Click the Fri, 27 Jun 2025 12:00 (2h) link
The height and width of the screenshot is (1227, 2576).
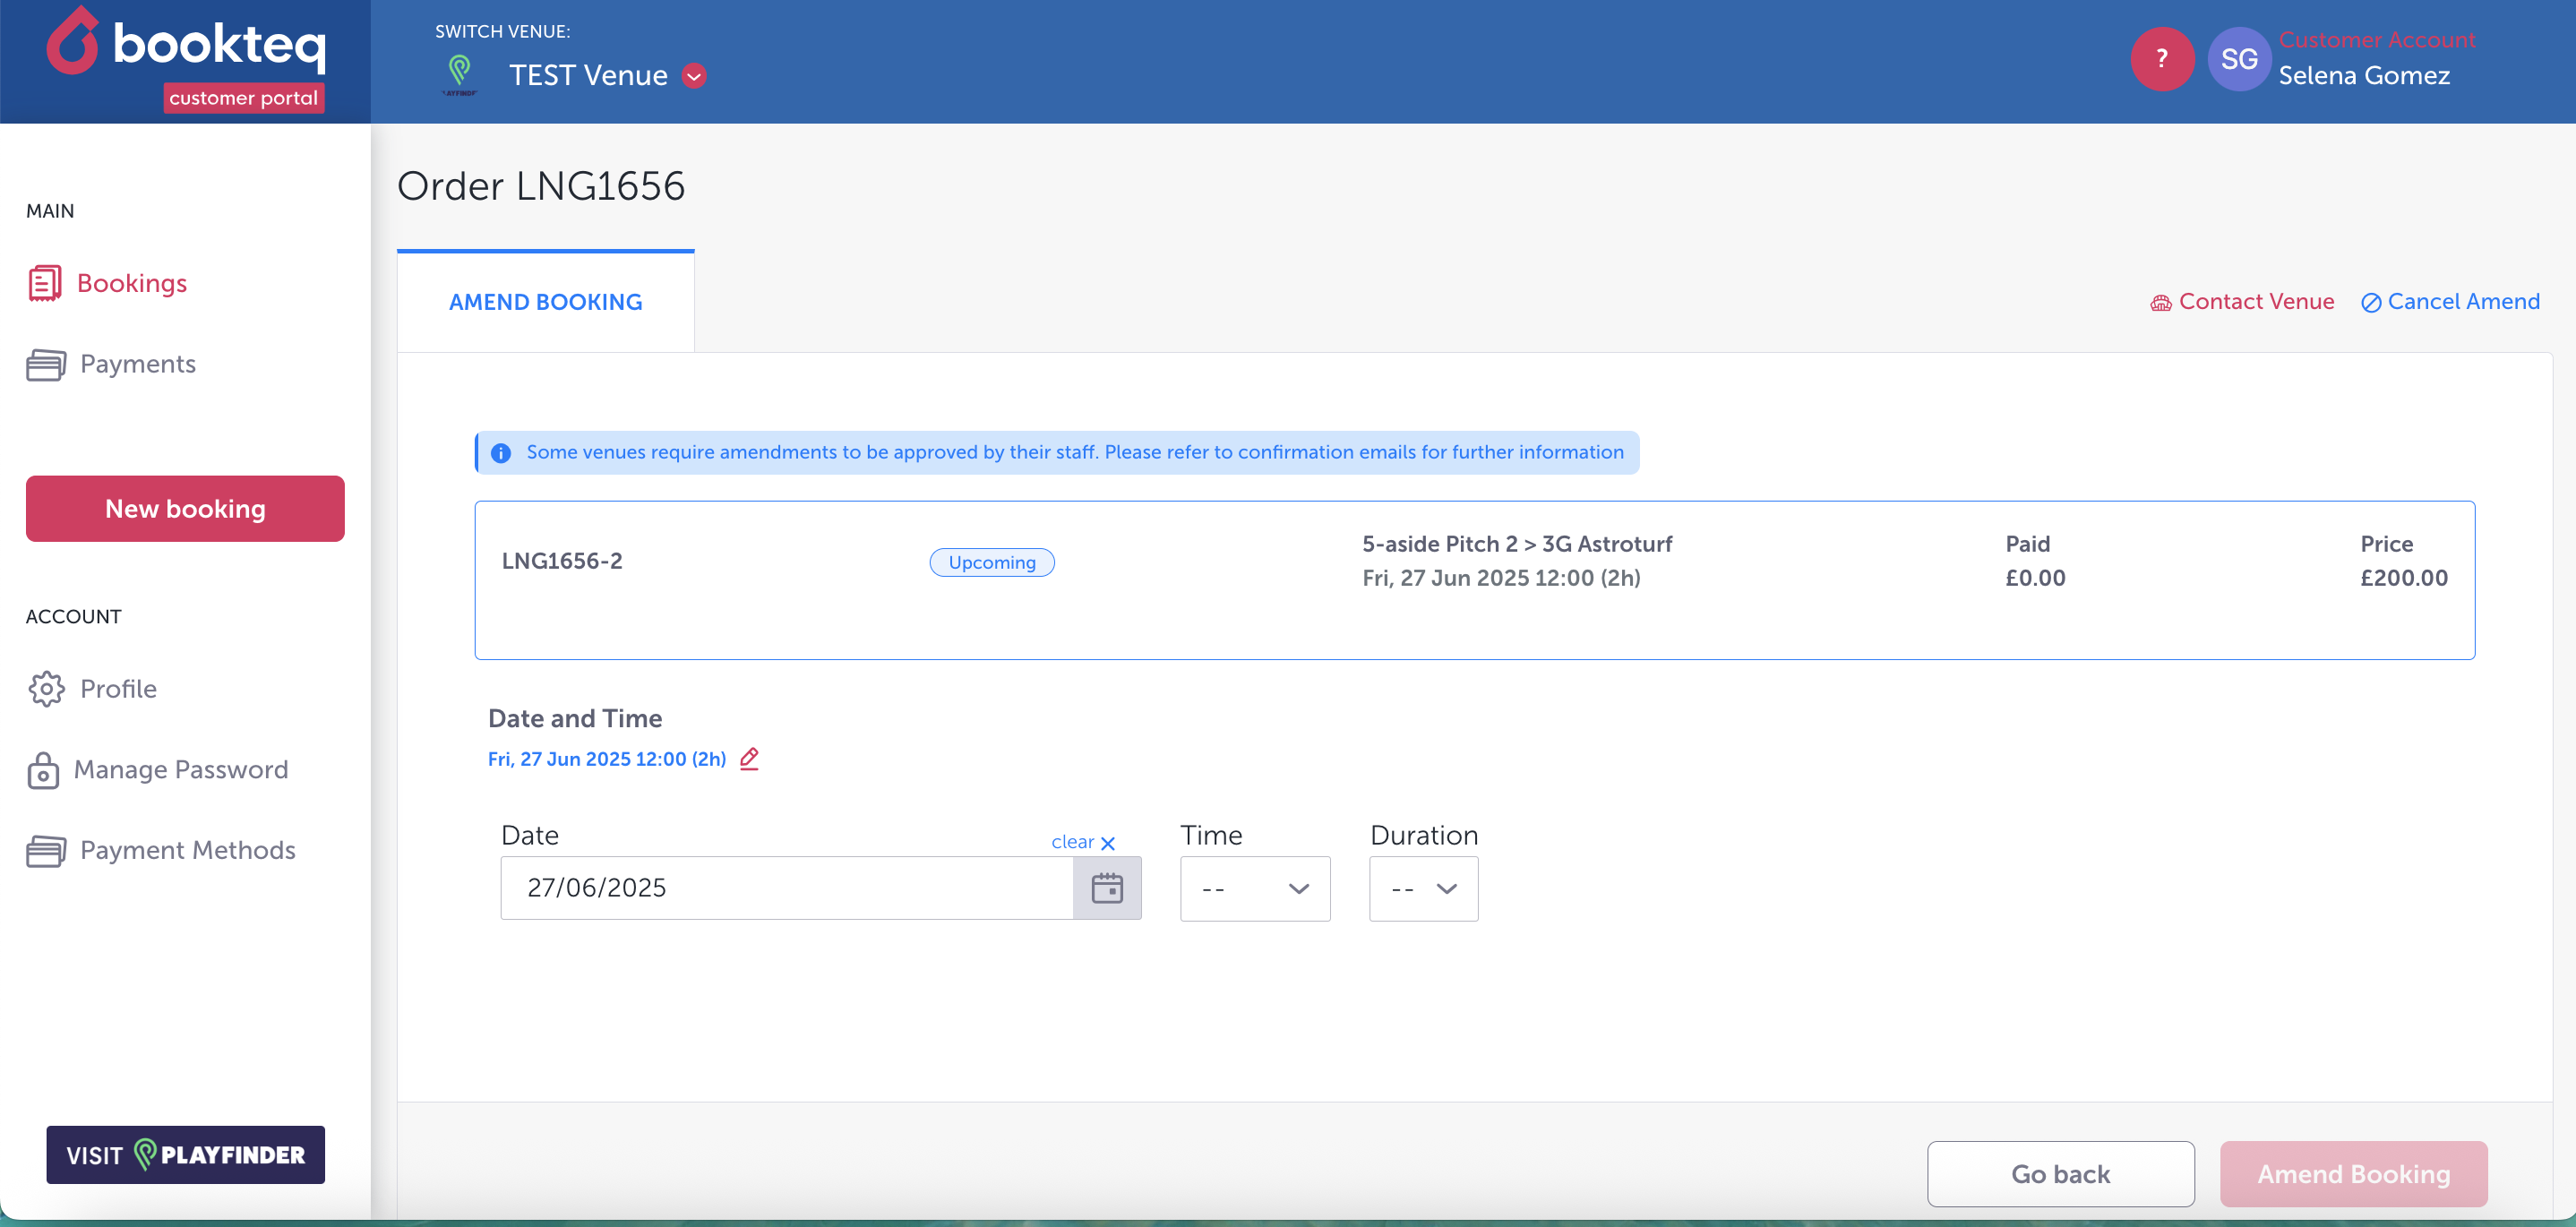pyautogui.click(x=607, y=759)
